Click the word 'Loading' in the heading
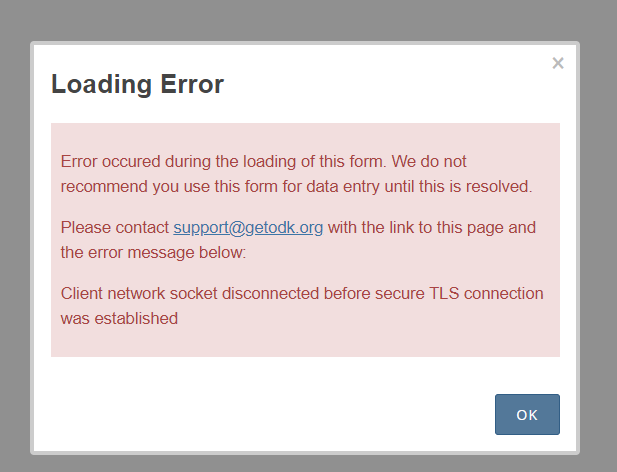The image size is (617, 472). click(x=102, y=85)
